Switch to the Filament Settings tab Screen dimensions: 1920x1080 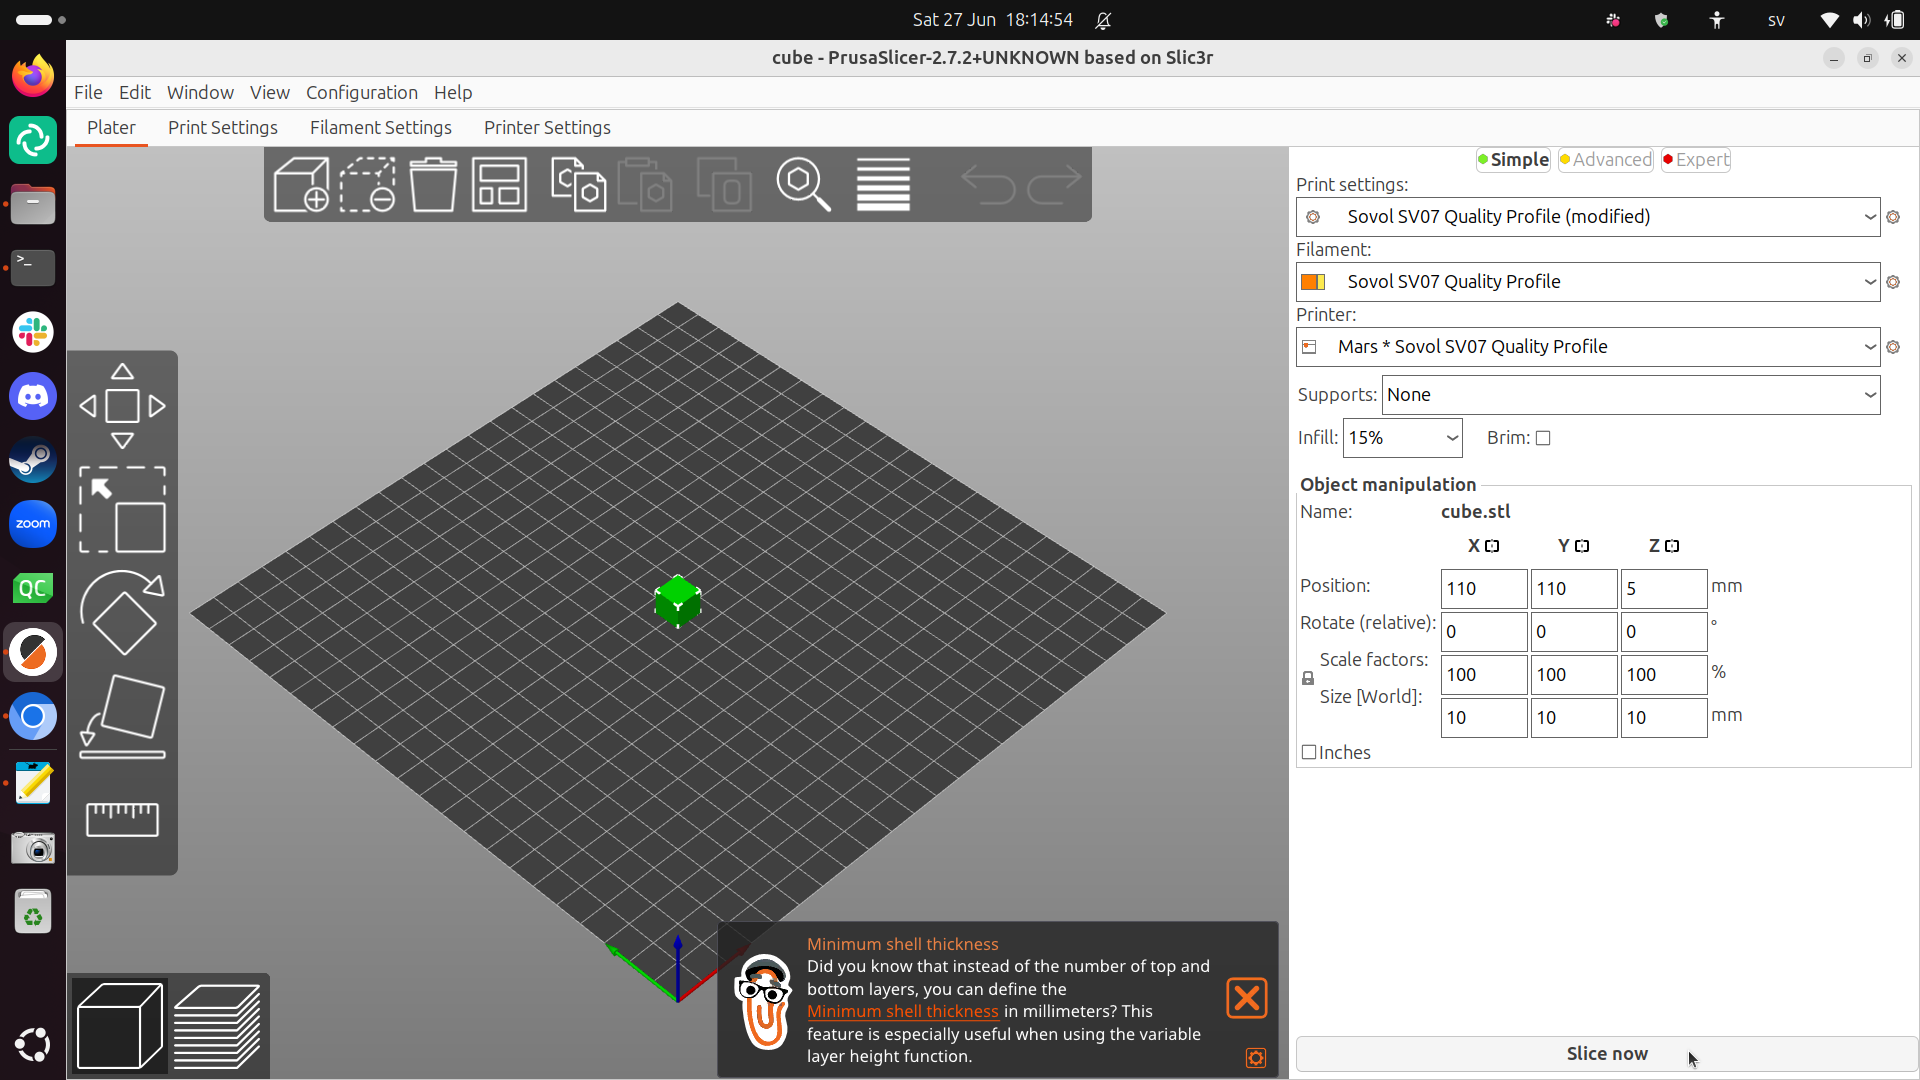click(381, 128)
